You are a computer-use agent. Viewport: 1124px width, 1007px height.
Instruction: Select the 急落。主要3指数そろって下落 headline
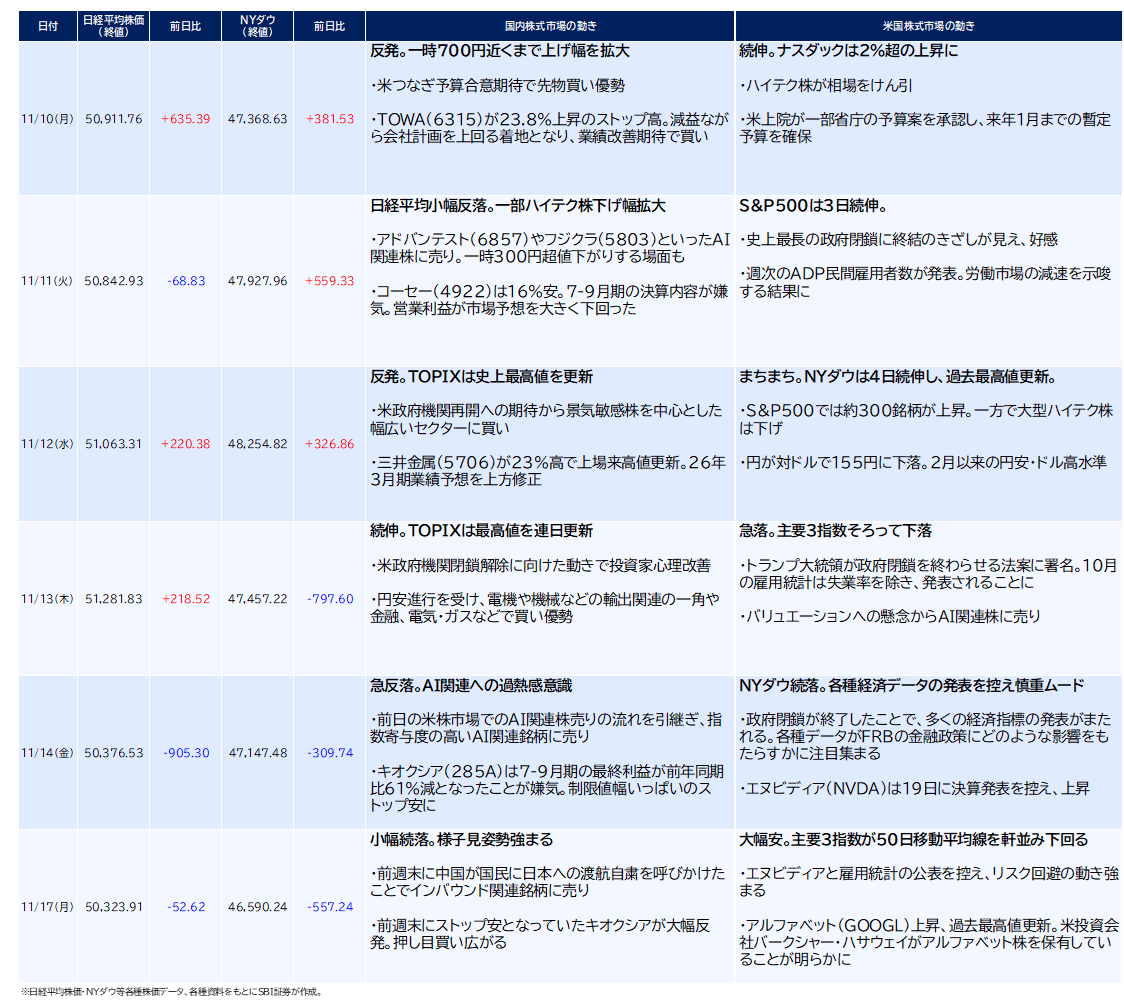(x=835, y=531)
